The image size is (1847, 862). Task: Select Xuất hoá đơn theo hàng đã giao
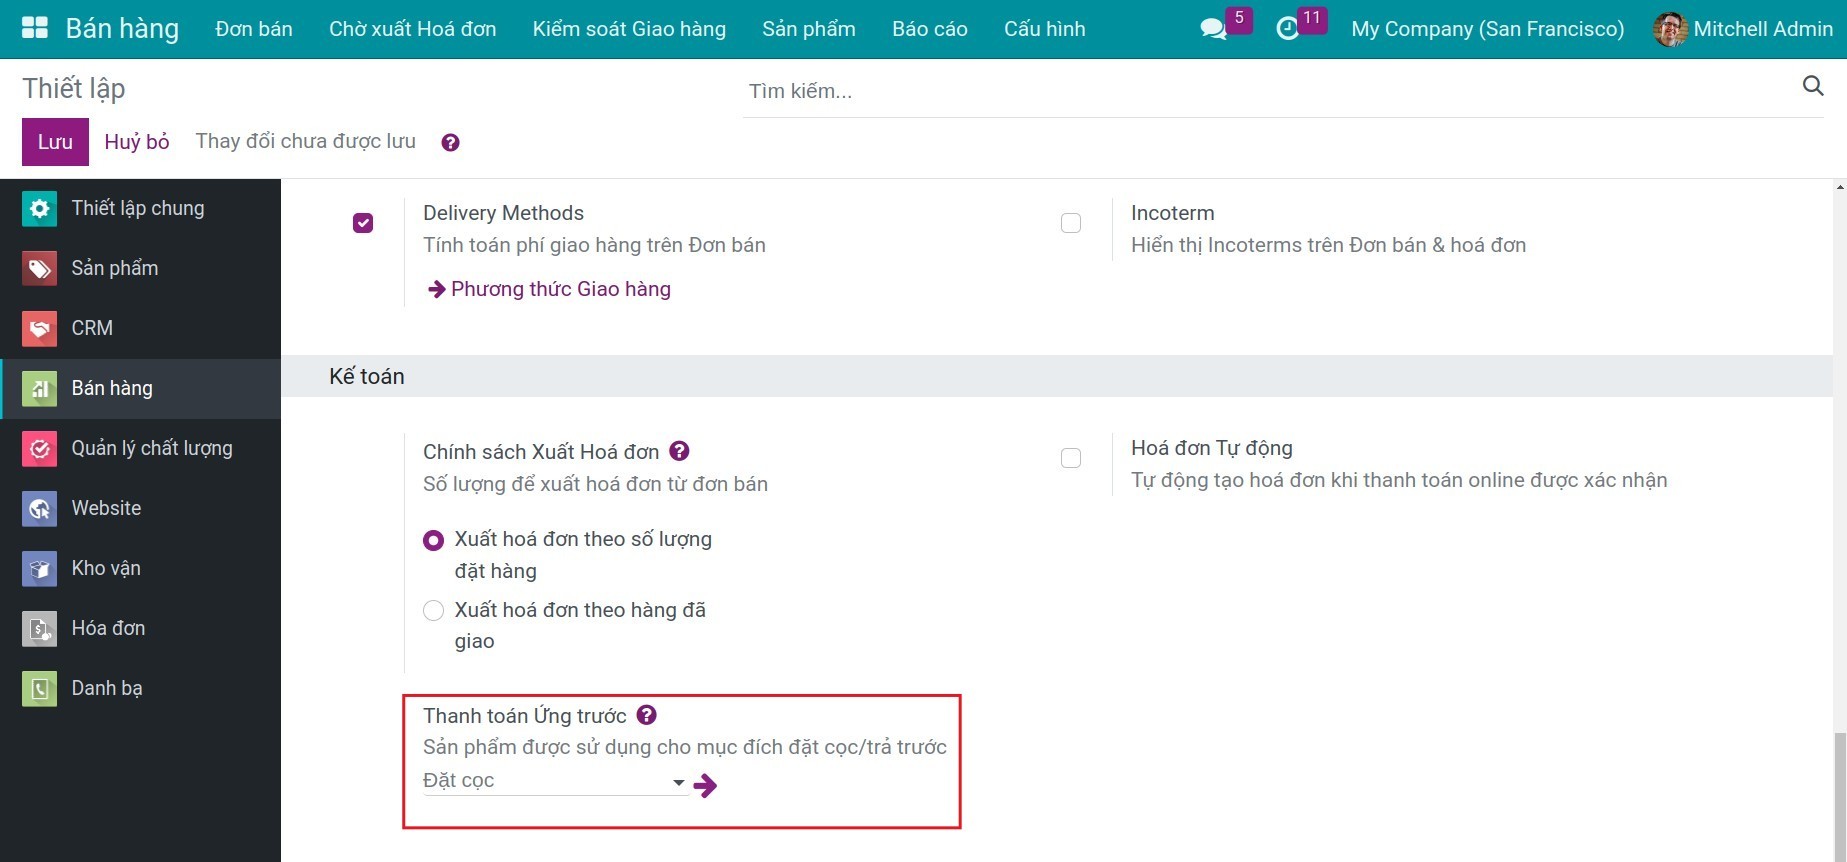tap(433, 610)
